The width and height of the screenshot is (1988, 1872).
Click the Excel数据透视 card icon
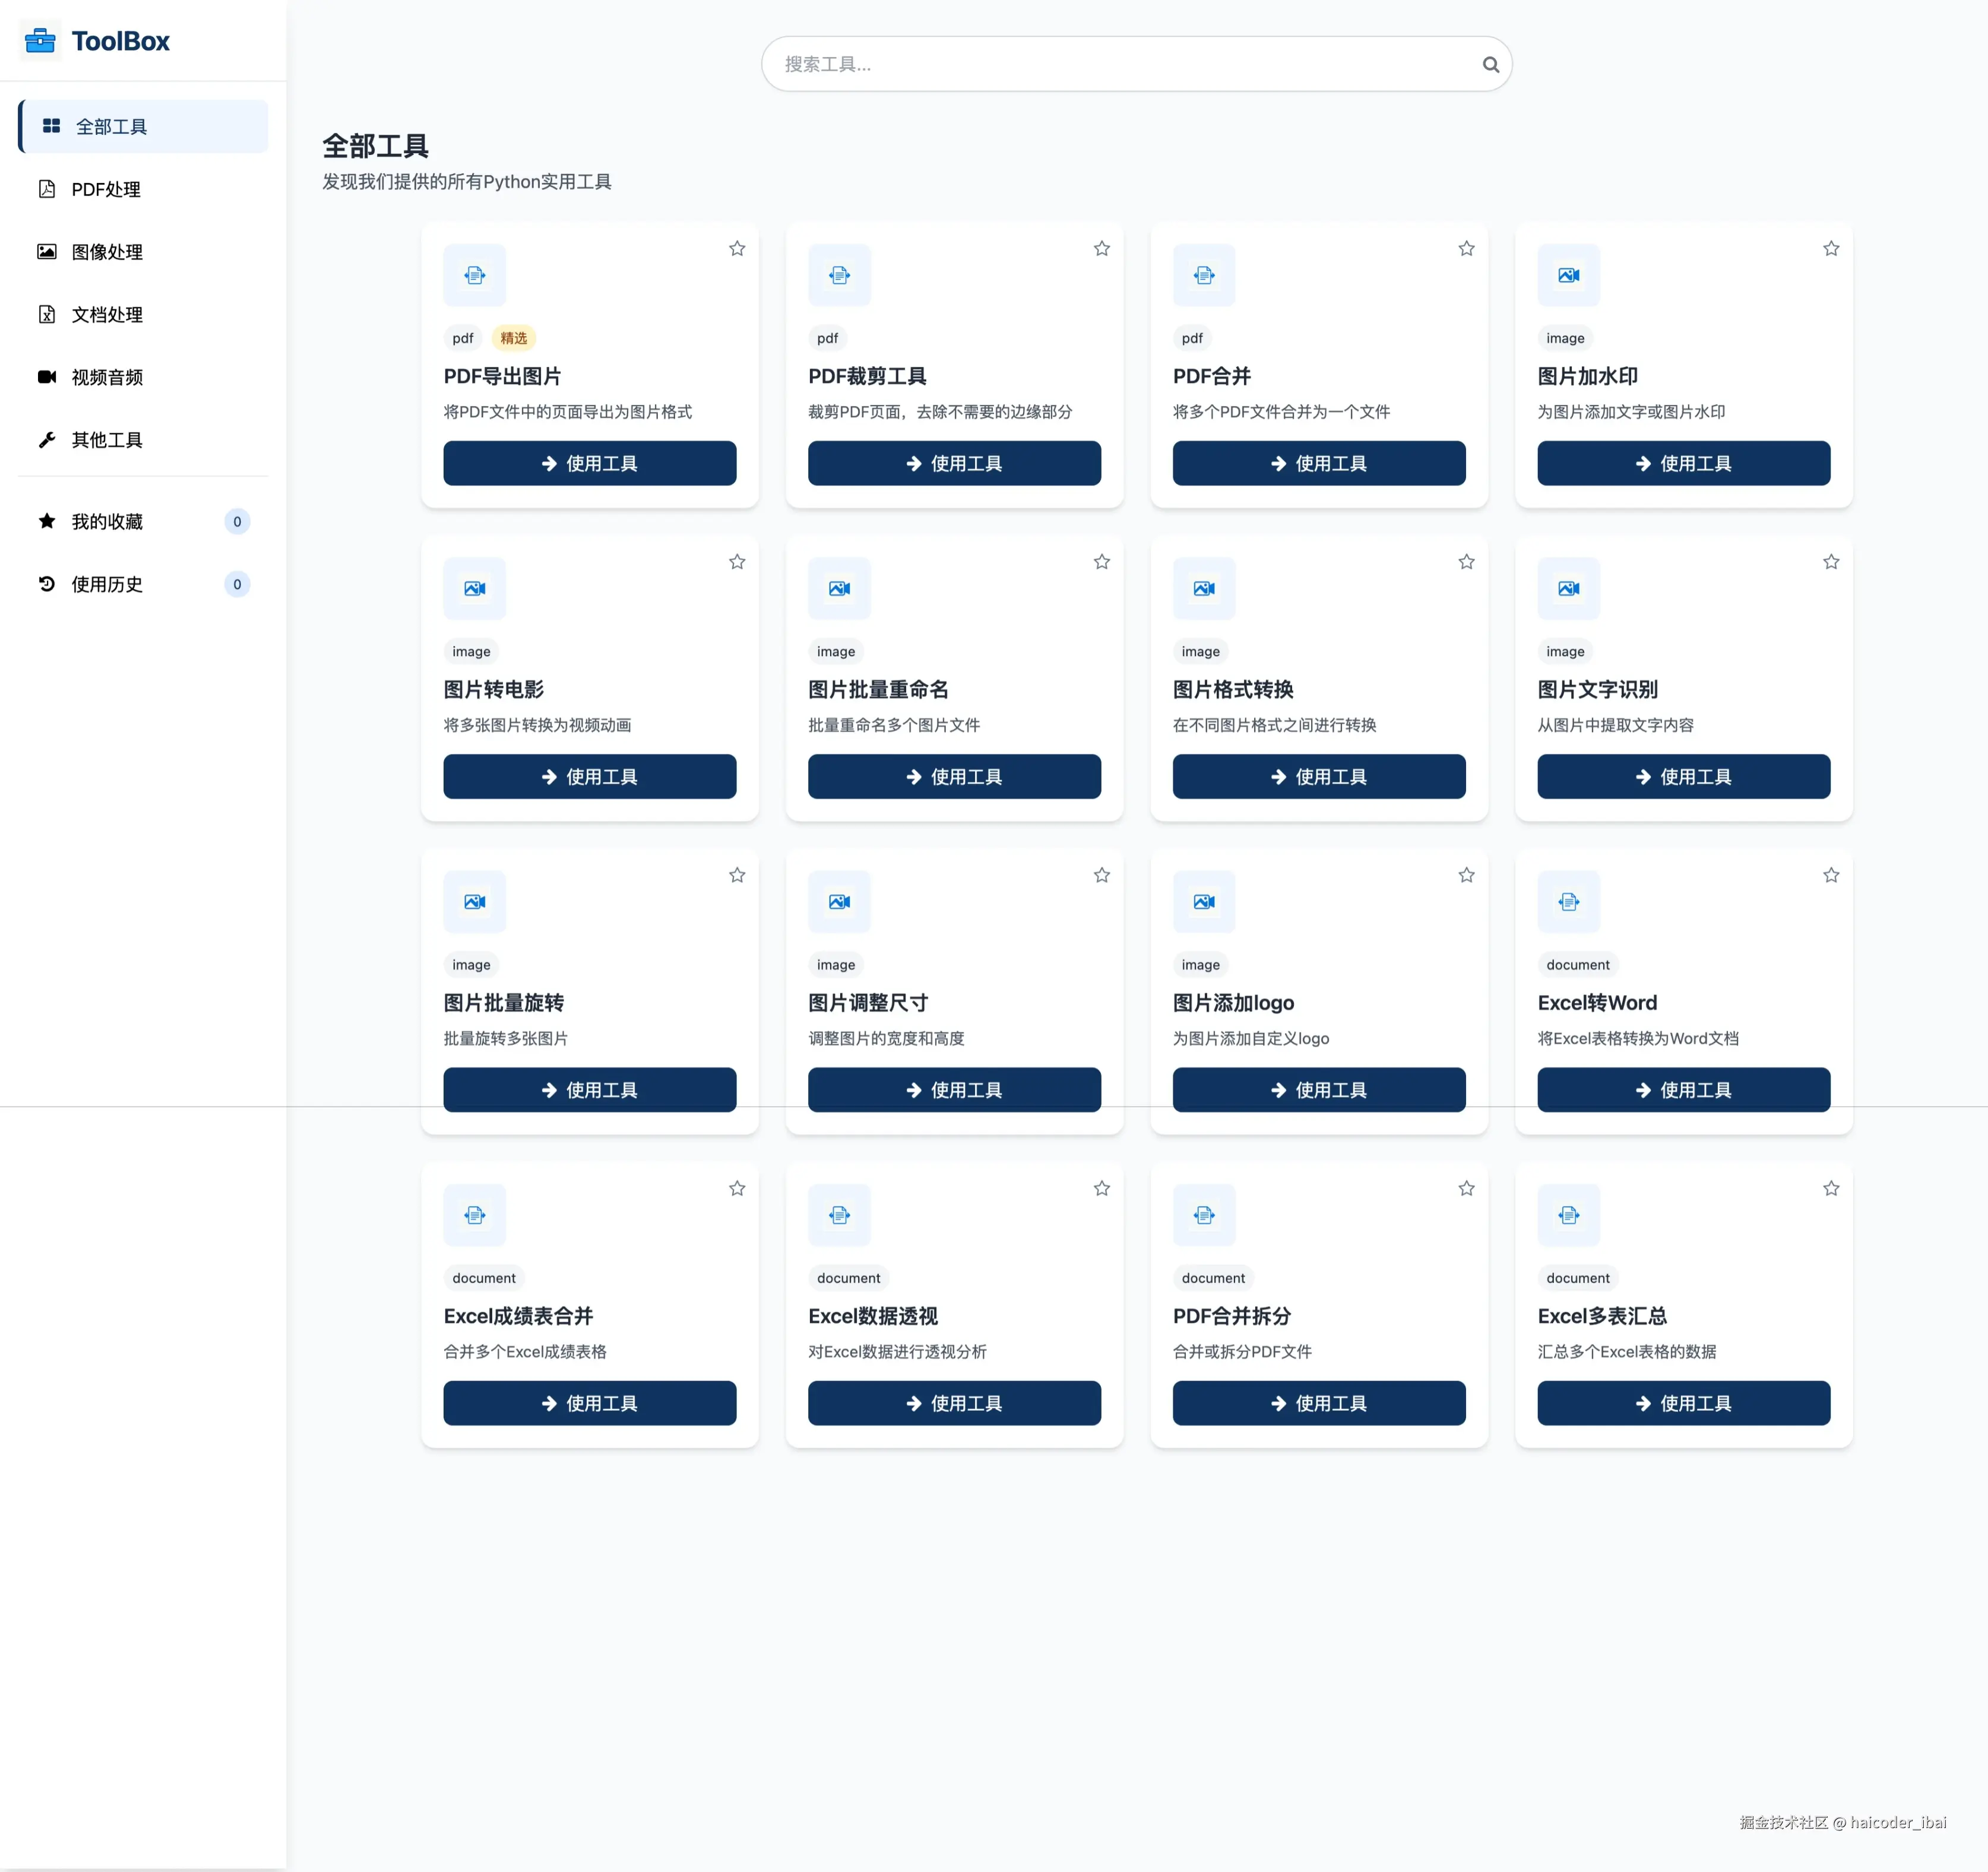pos(839,1215)
